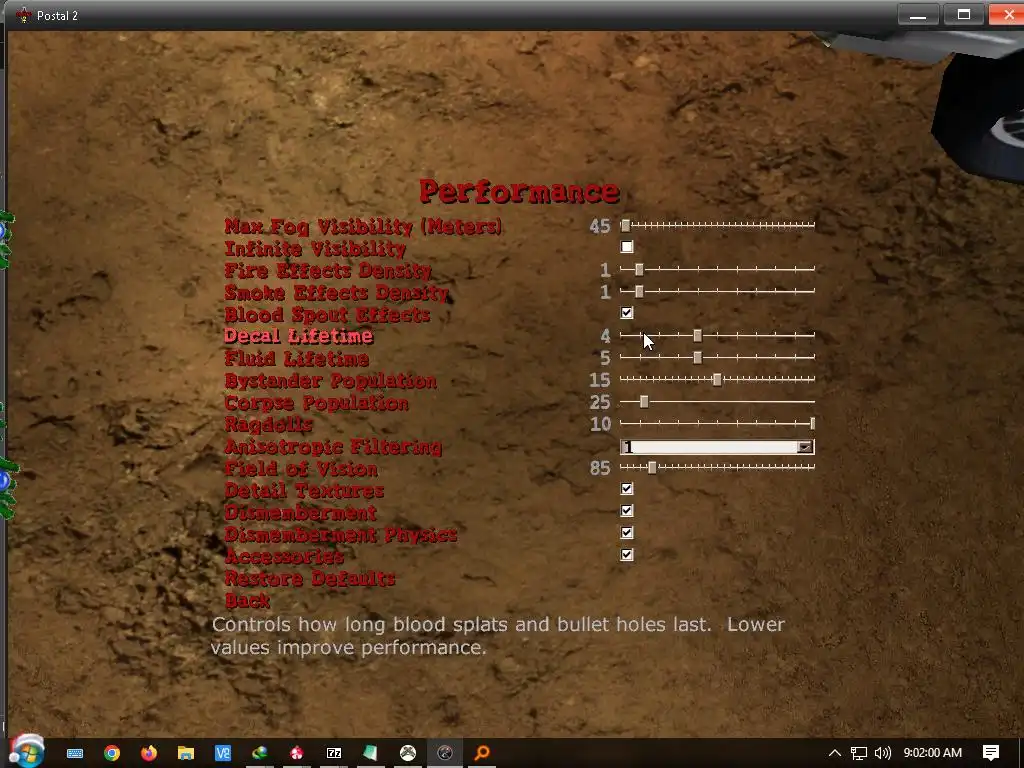Select the Ragdolls label
The height and width of the screenshot is (768, 1024).
pyautogui.click(x=268, y=425)
